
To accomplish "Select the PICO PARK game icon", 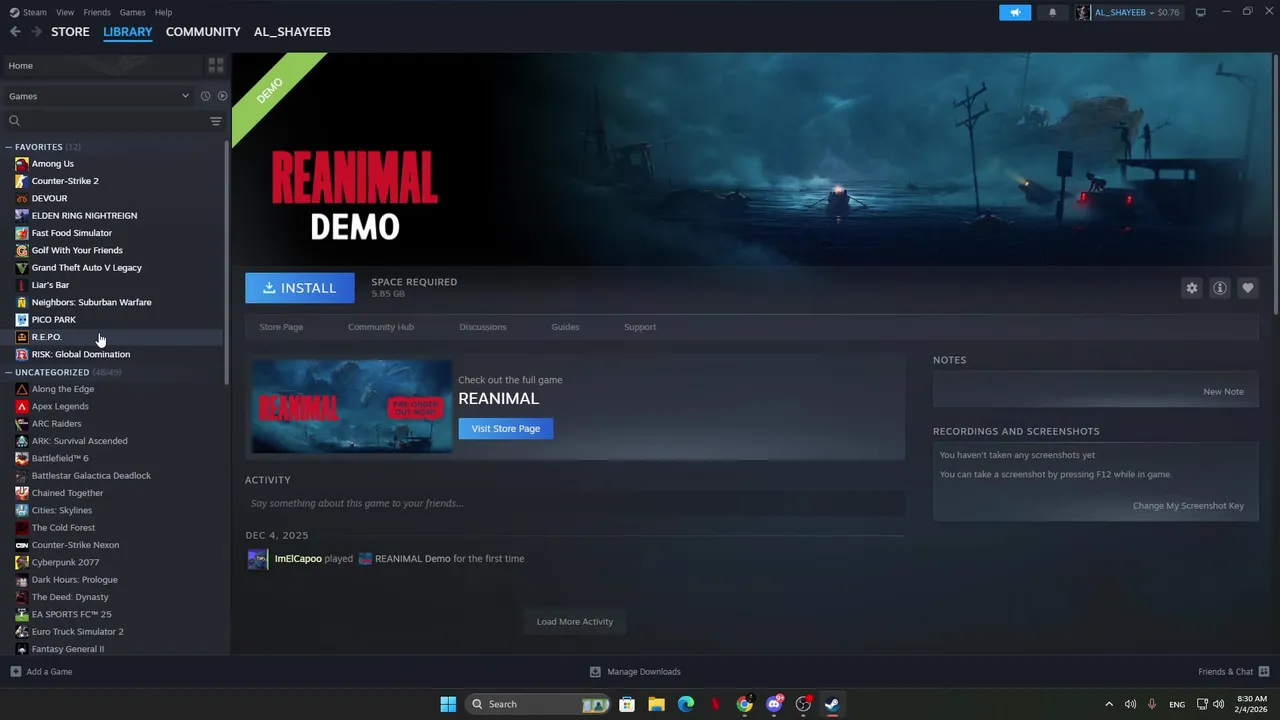I will point(22,320).
